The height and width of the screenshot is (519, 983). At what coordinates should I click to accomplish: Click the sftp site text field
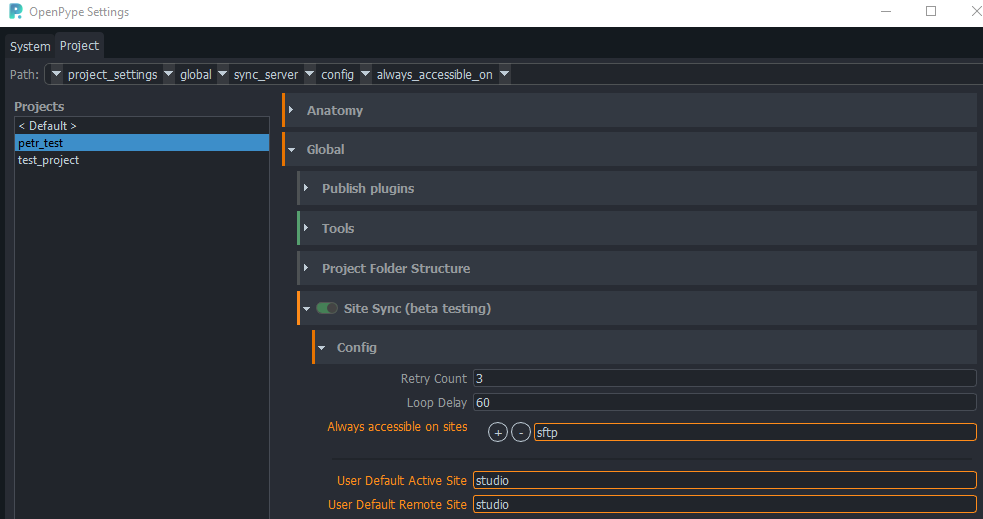[x=755, y=432]
